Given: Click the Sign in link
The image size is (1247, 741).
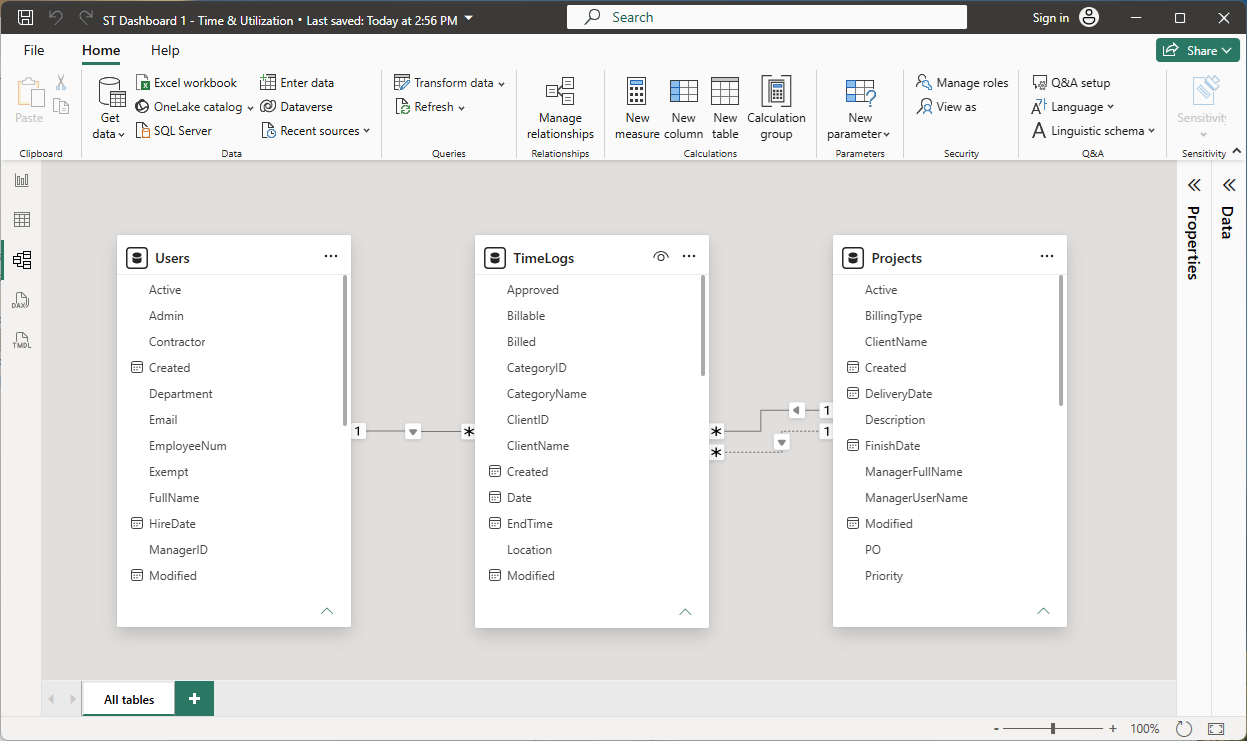Looking at the screenshot, I should point(1050,18).
